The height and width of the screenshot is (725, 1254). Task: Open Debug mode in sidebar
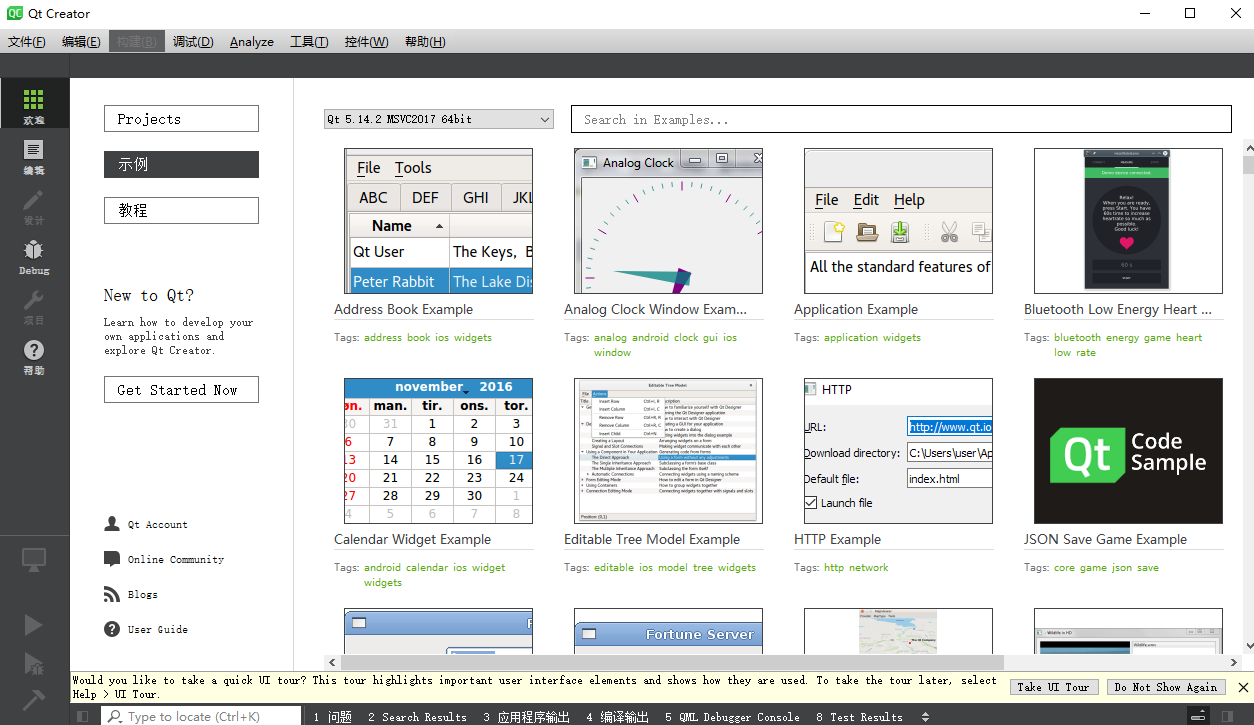pyautogui.click(x=34, y=257)
